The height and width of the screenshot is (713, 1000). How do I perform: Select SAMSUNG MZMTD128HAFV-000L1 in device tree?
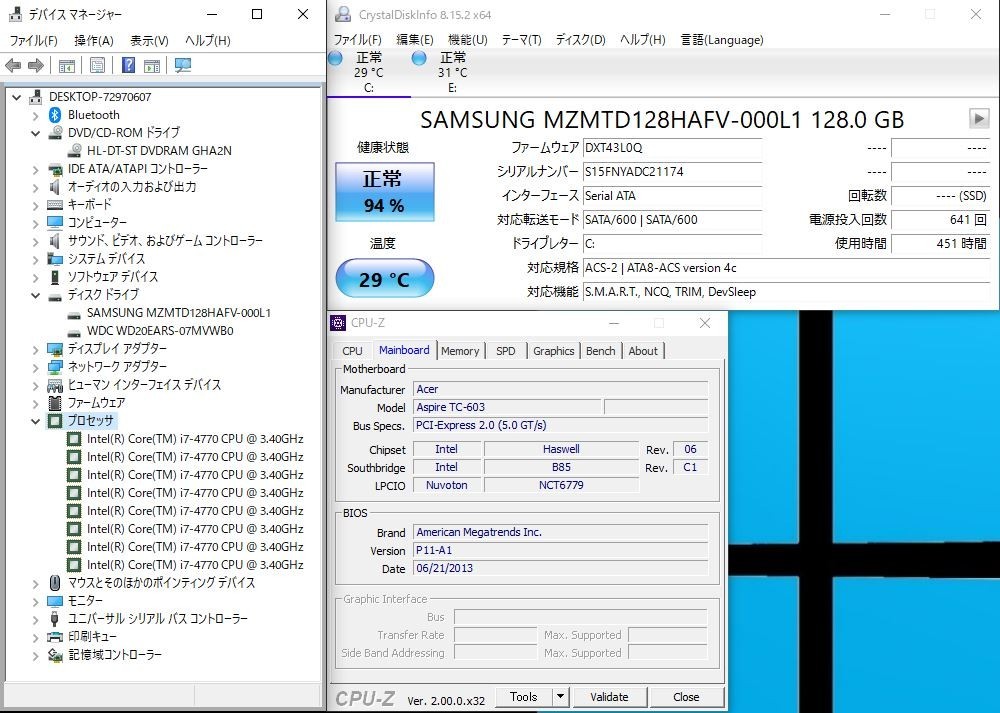pyautogui.click(x=179, y=313)
